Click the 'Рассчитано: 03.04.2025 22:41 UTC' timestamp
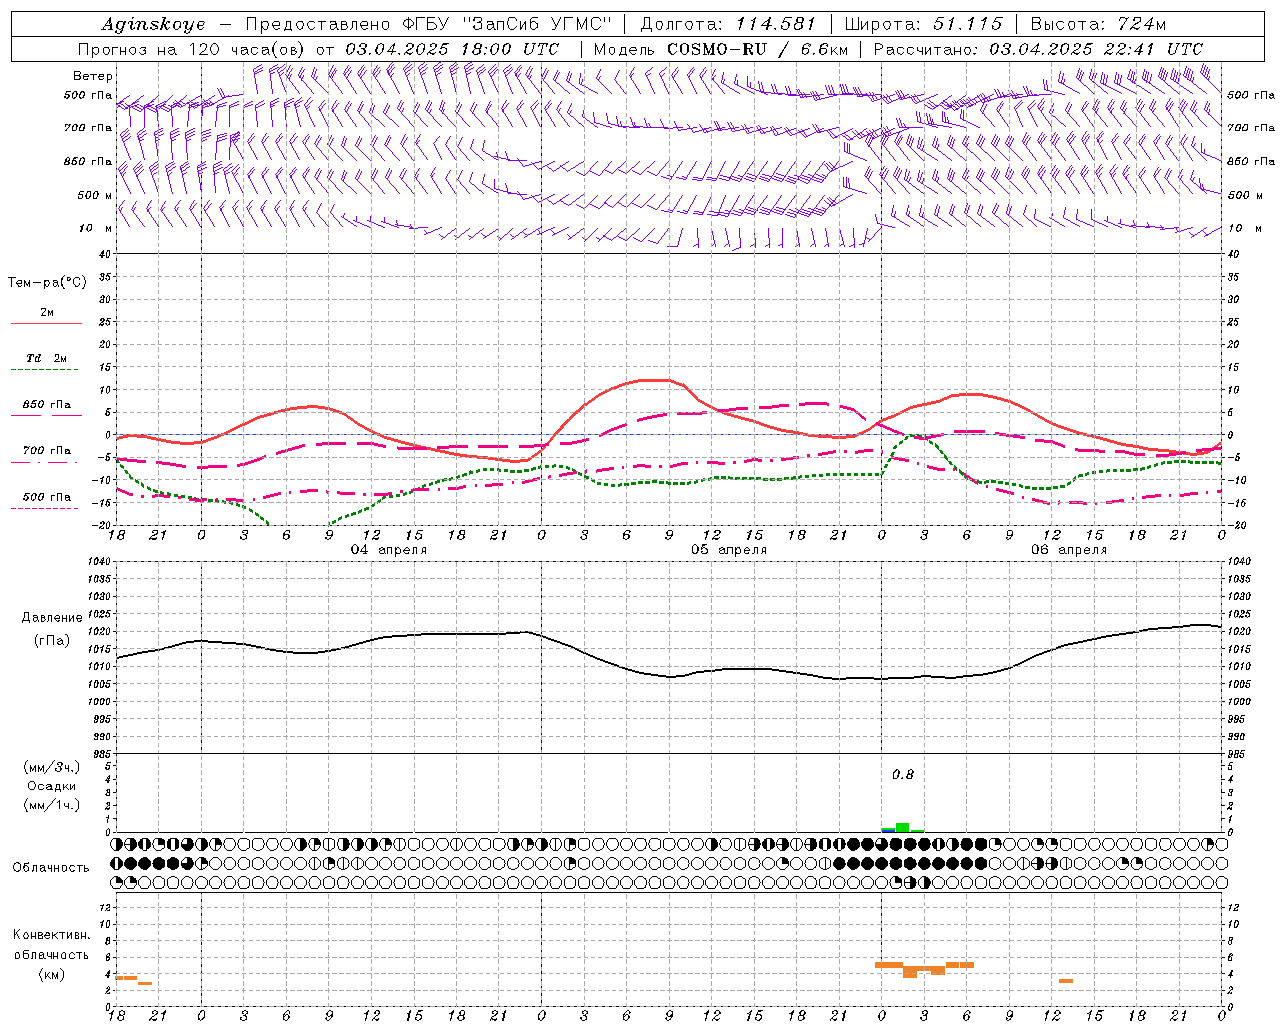The width and height of the screenshot is (1280, 1024). click(1038, 49)
